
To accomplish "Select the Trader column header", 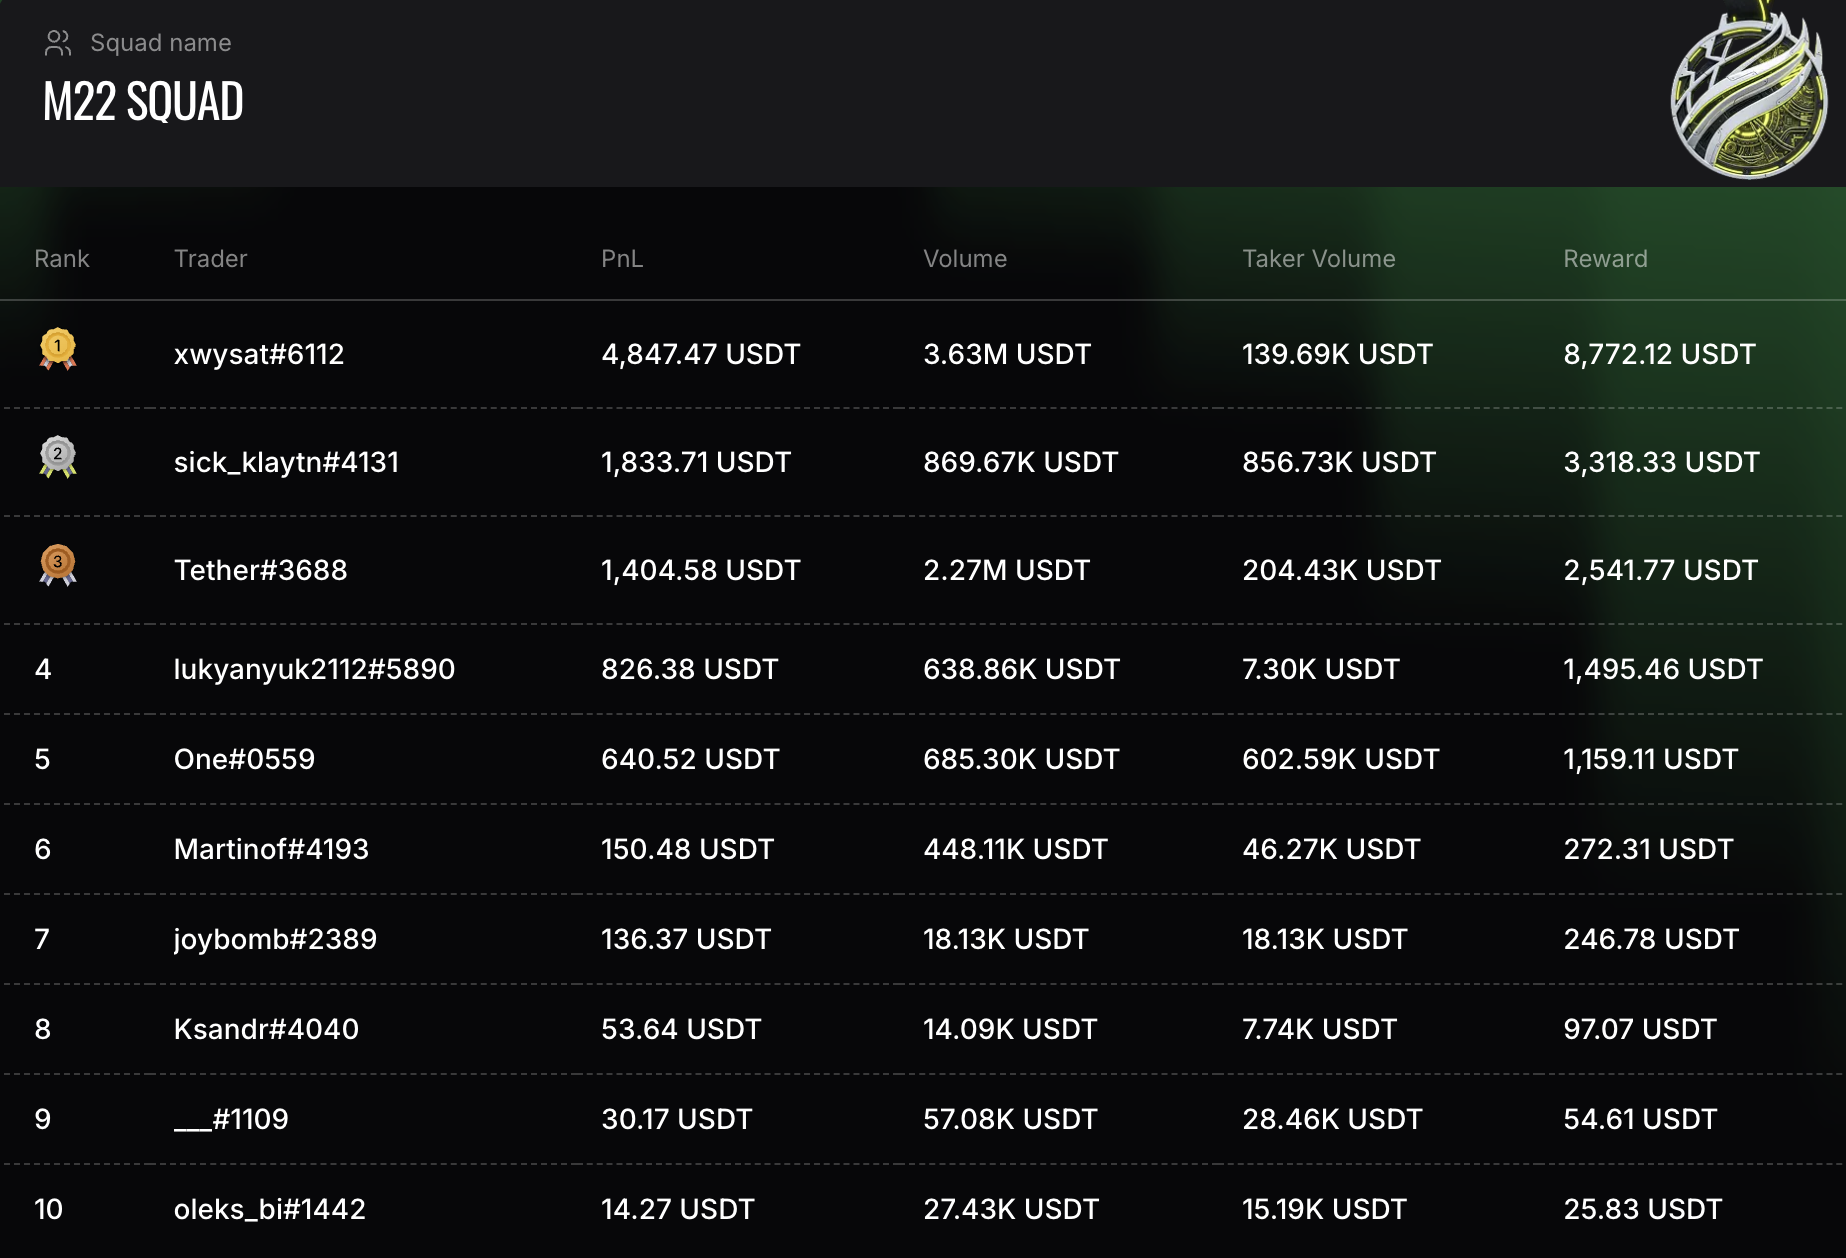I will point(210,259).
